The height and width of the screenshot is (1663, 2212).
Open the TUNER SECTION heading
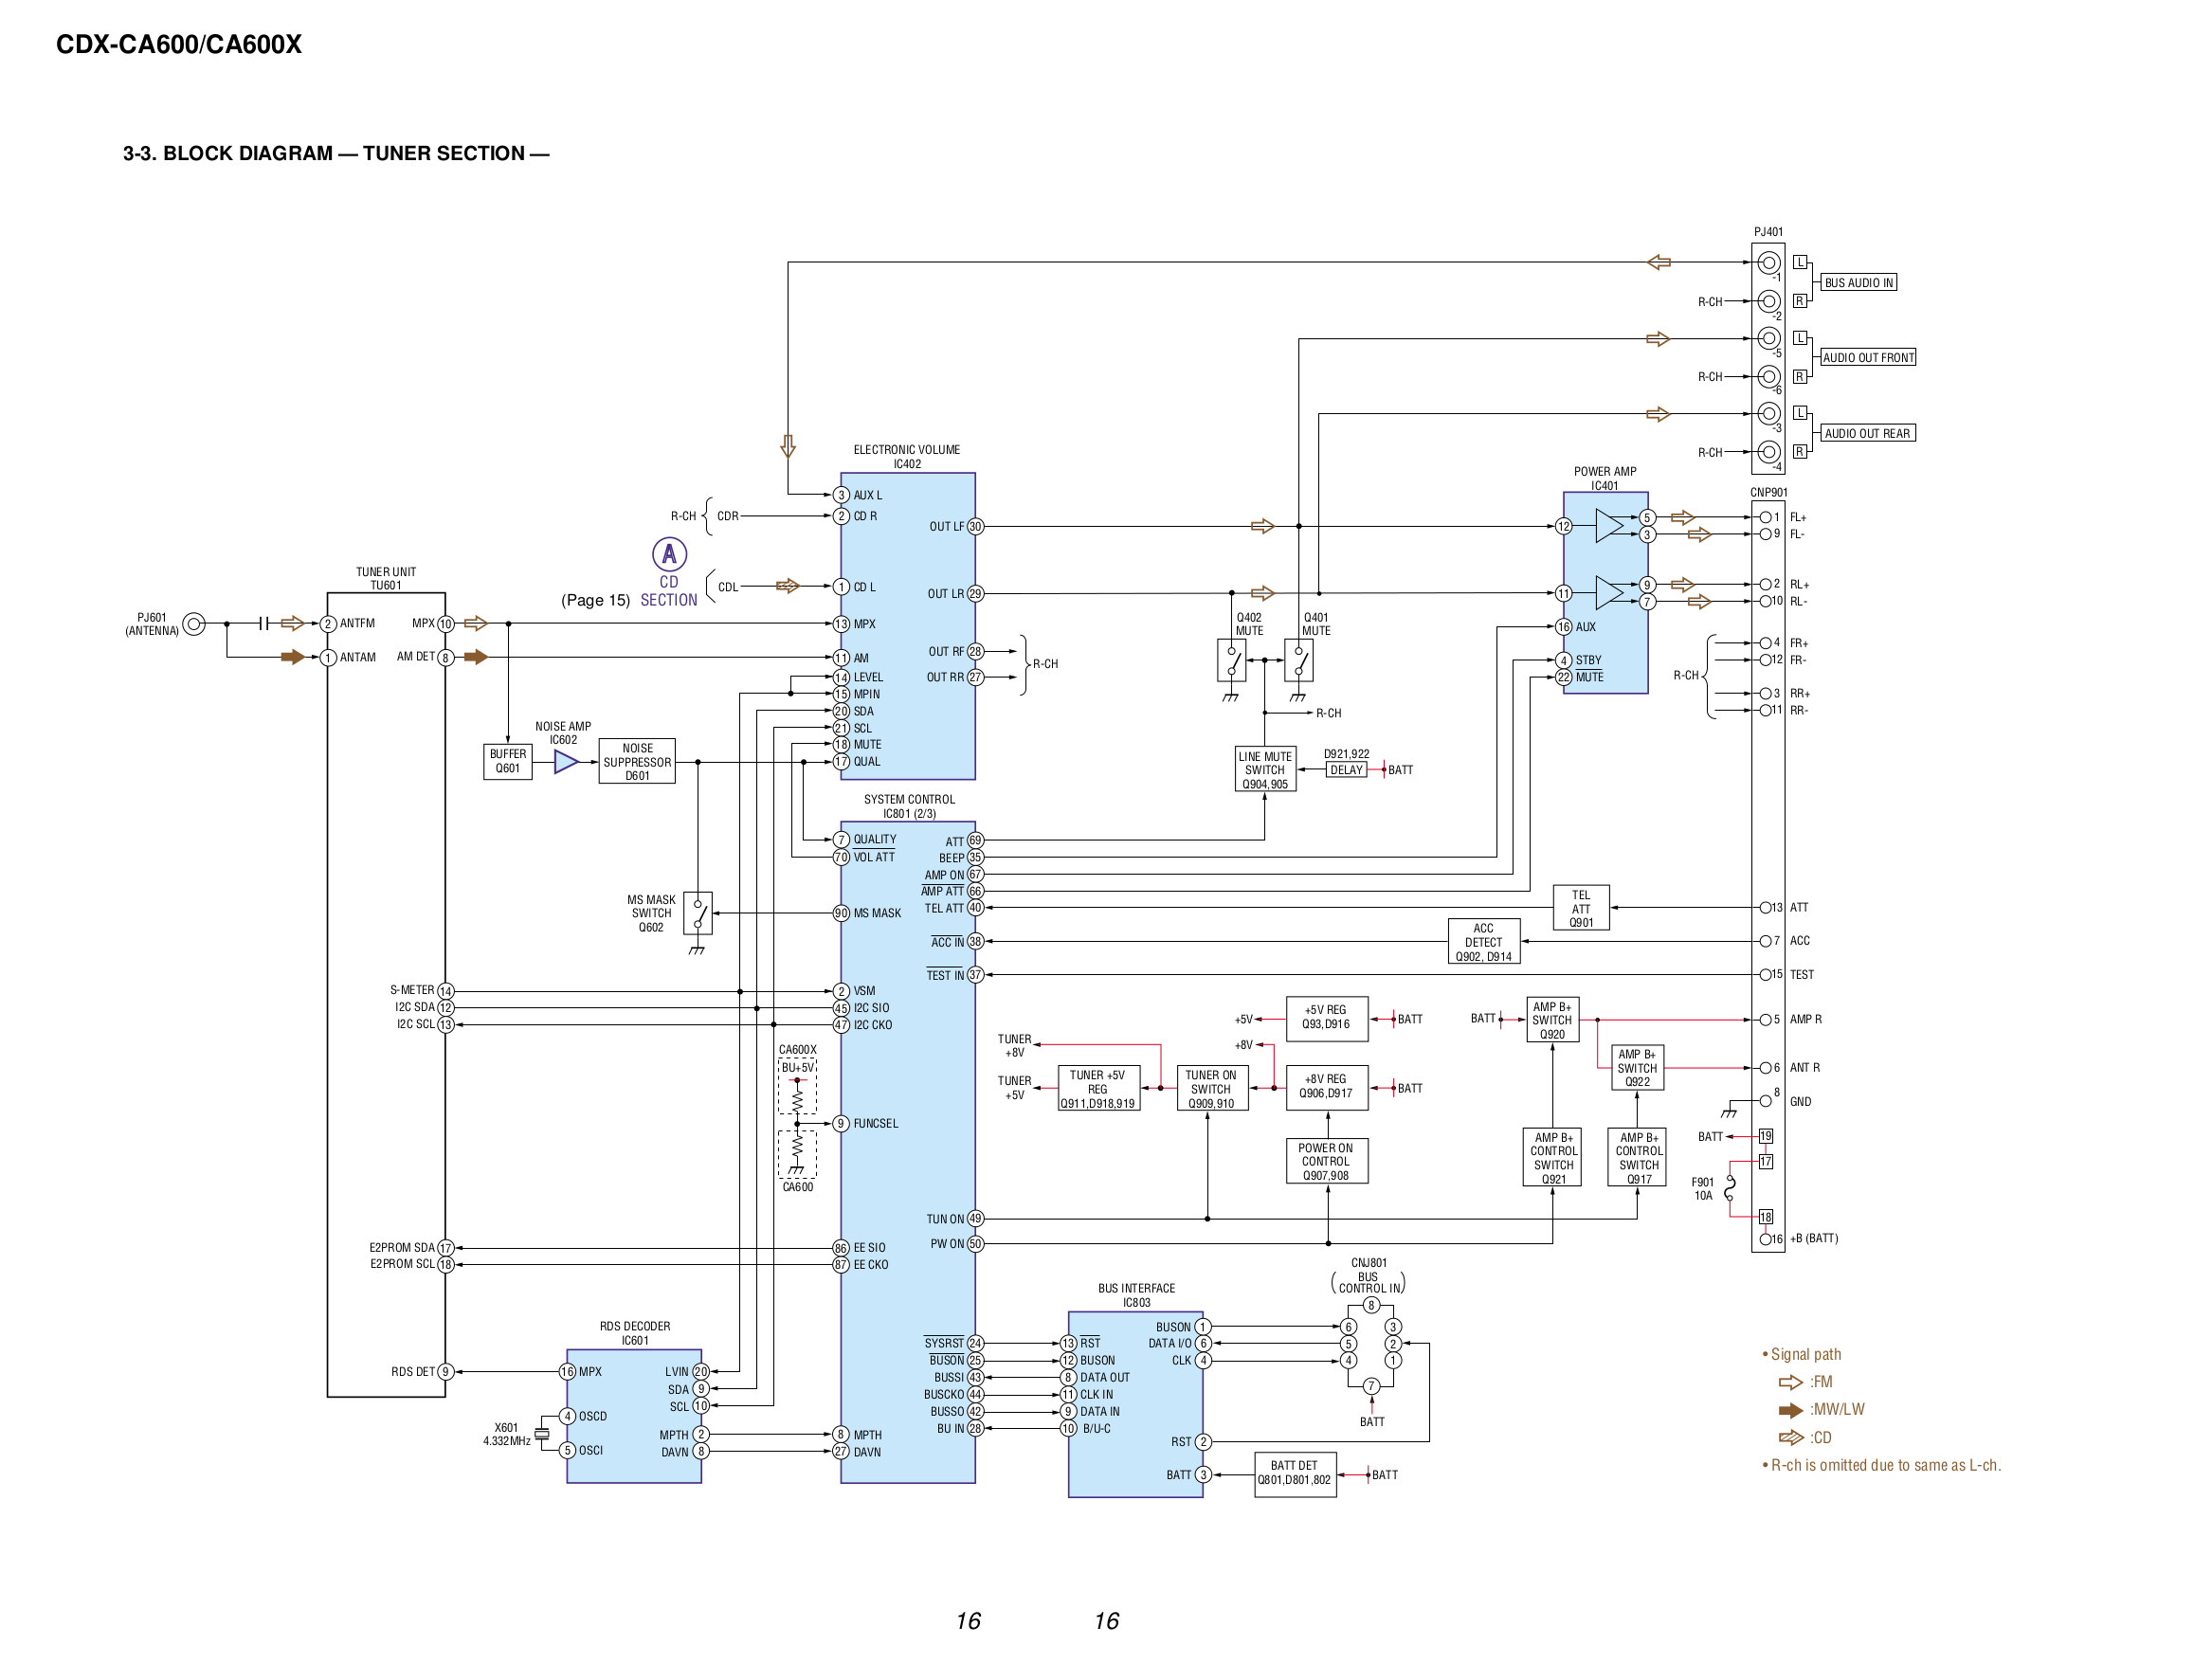tap(335, 153)
